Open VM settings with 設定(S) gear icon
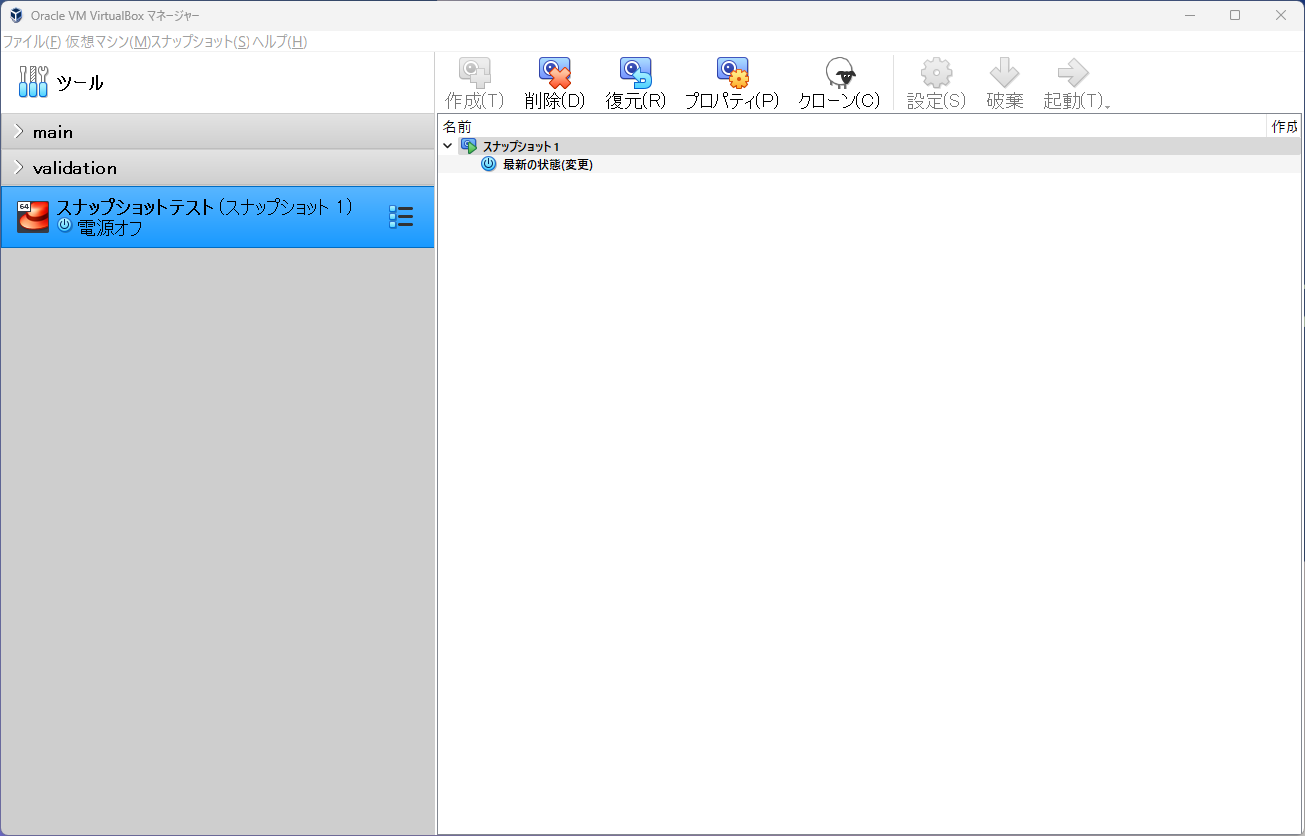1305x836 pixels. coord(936,73)
